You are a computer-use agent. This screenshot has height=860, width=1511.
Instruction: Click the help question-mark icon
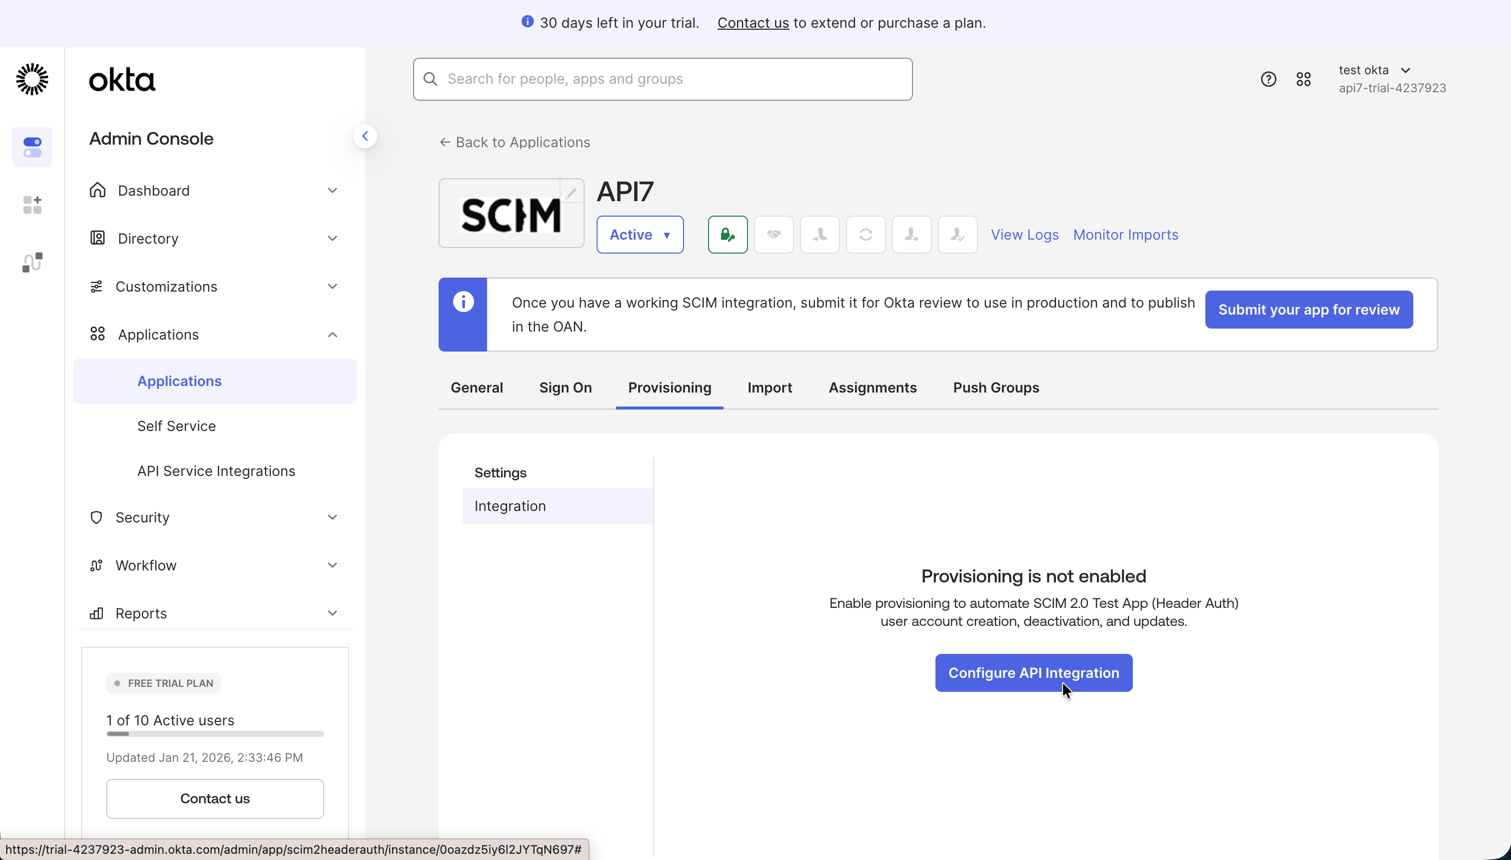pyautogui.click(x=1268, y=78)
